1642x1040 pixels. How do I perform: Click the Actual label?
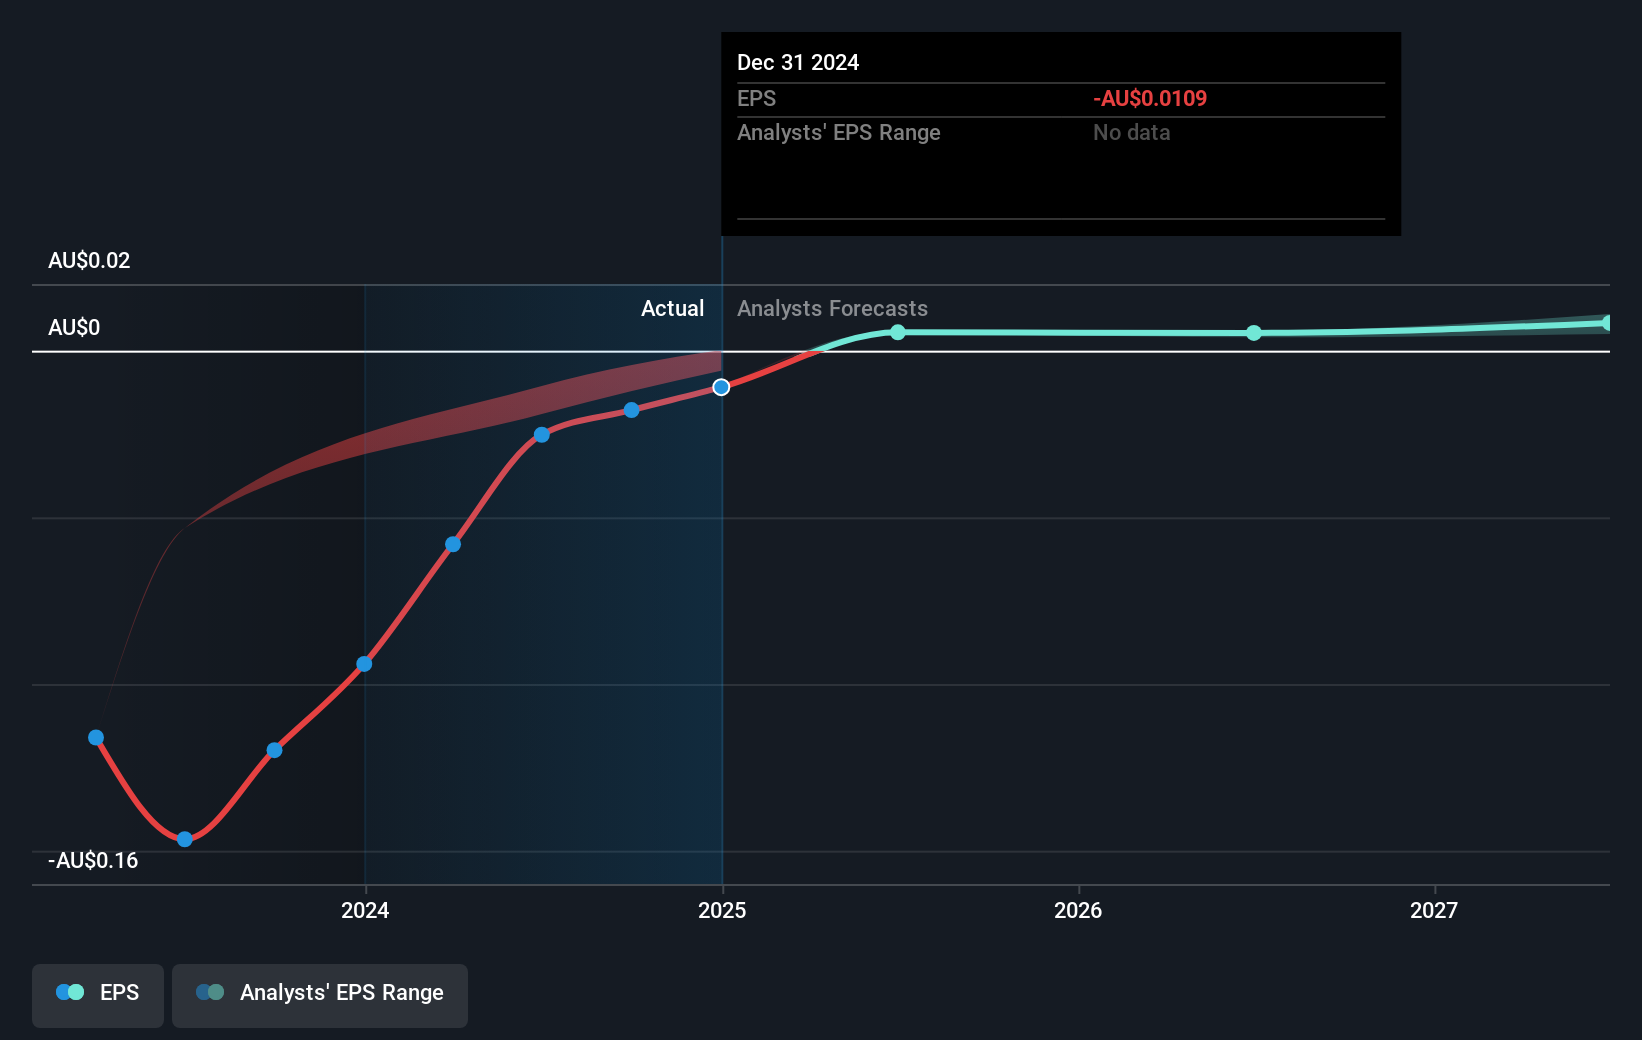672,309
